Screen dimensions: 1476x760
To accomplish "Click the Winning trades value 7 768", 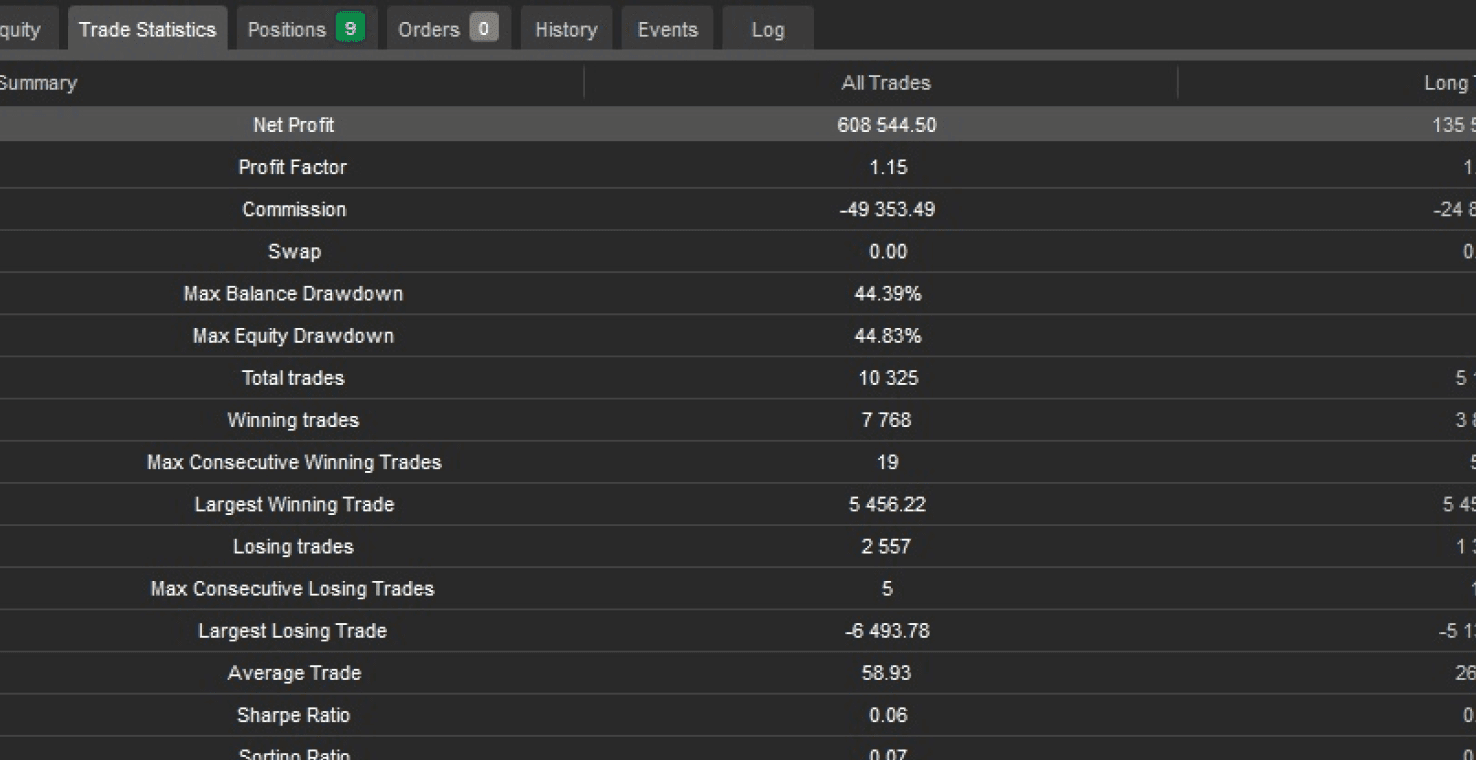I will coord(886,420).
